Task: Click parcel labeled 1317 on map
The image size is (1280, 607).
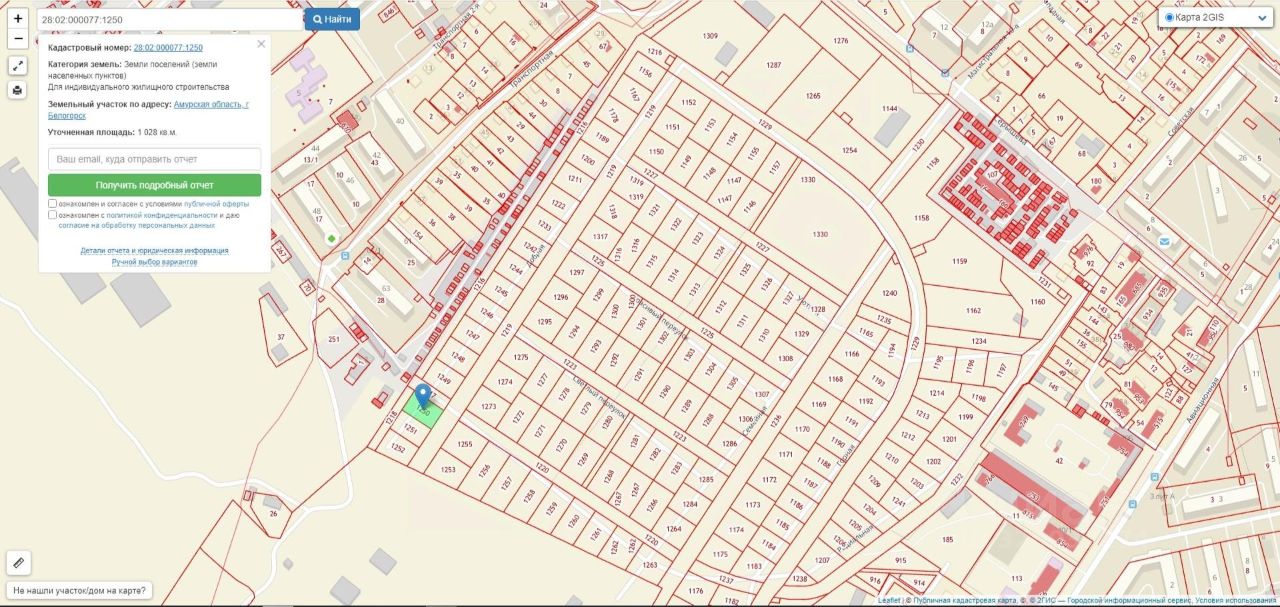Action: pos(600,236)
